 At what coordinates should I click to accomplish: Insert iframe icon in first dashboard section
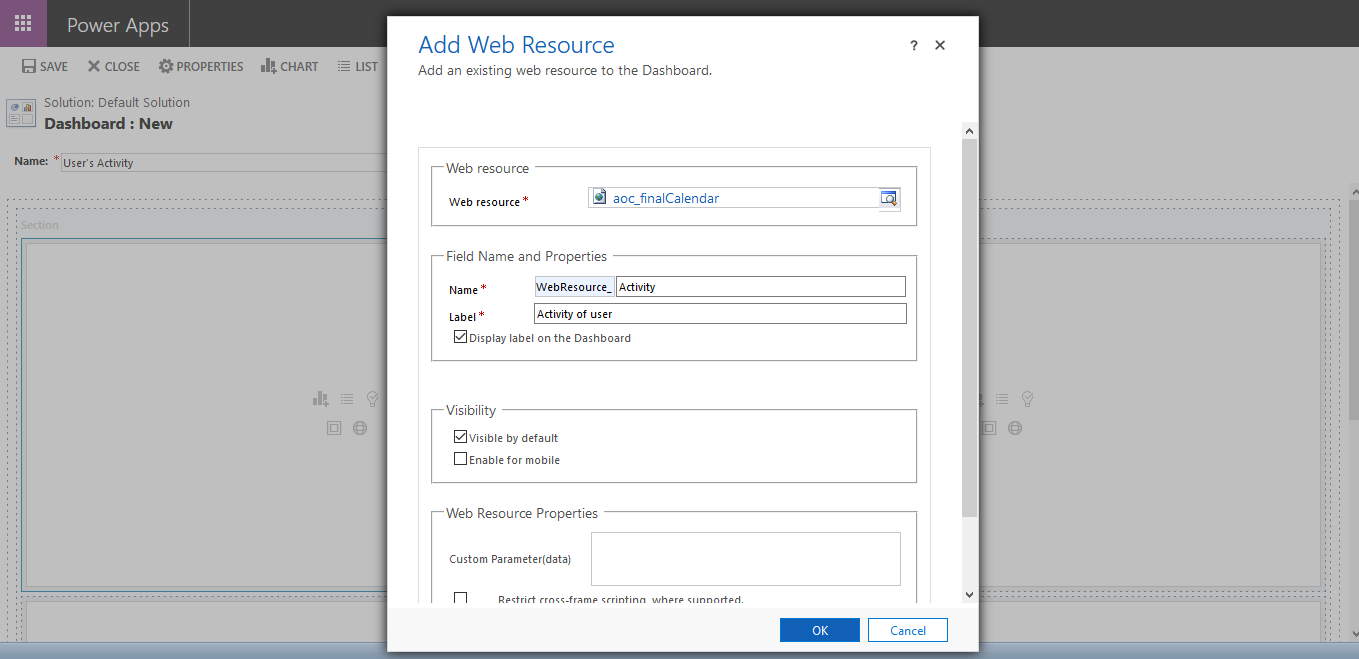pos(334,428)
